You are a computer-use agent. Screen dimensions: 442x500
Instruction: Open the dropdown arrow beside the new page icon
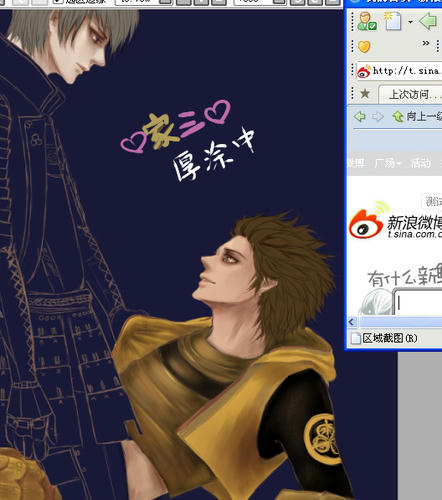click(410, 22)
